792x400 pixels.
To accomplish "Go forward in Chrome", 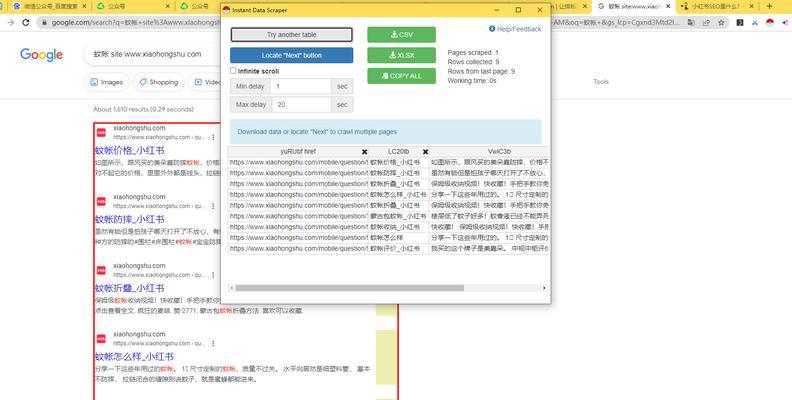I will (x=11, y=22).
